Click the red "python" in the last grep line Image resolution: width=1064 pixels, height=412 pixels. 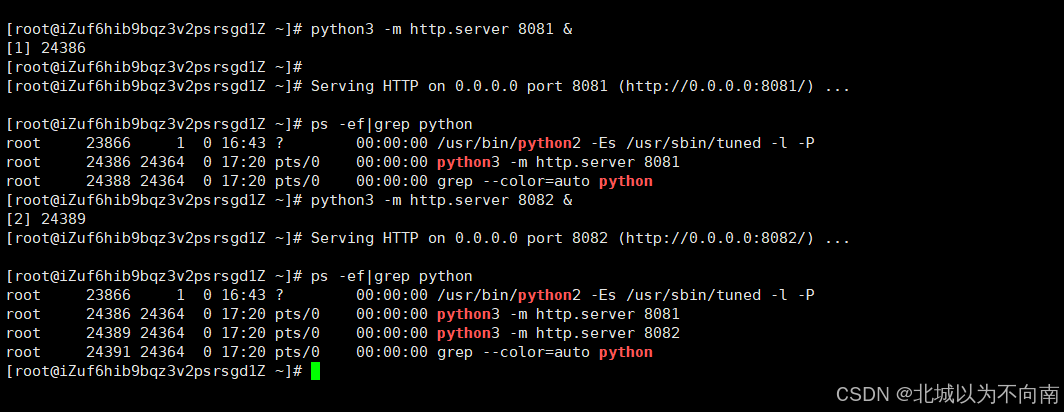[625, 352]
